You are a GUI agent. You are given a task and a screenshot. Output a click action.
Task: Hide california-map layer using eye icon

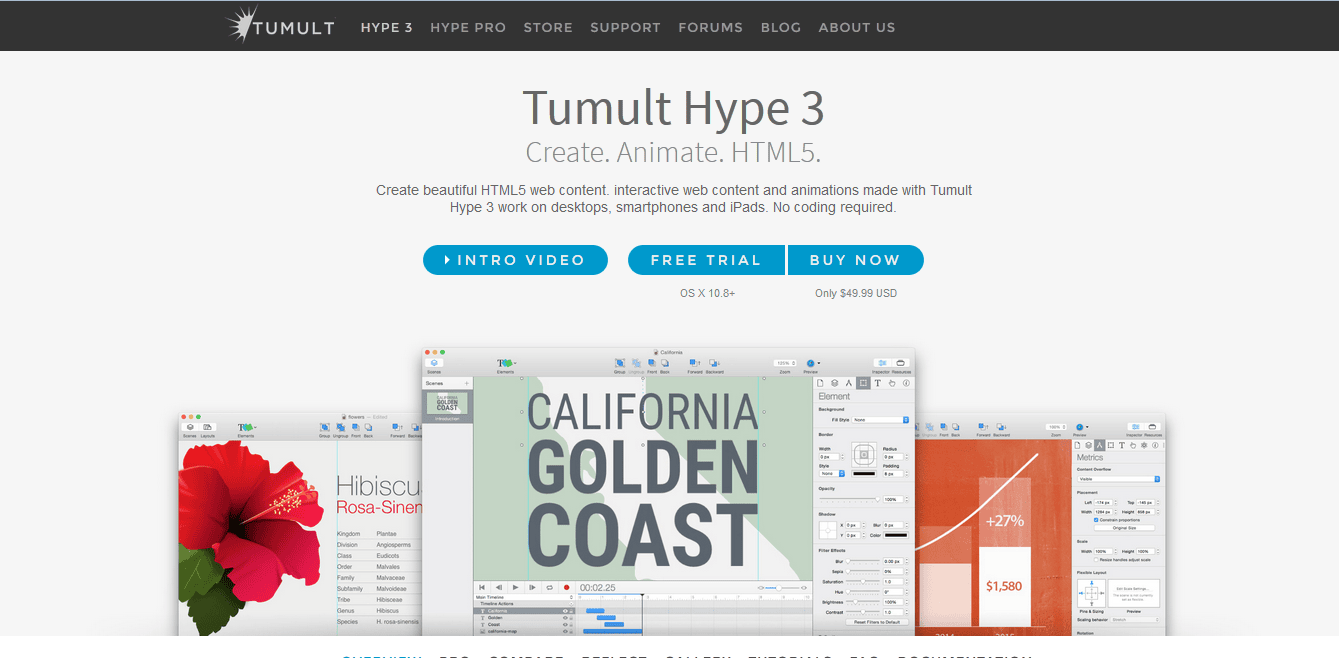click(565, 632)
